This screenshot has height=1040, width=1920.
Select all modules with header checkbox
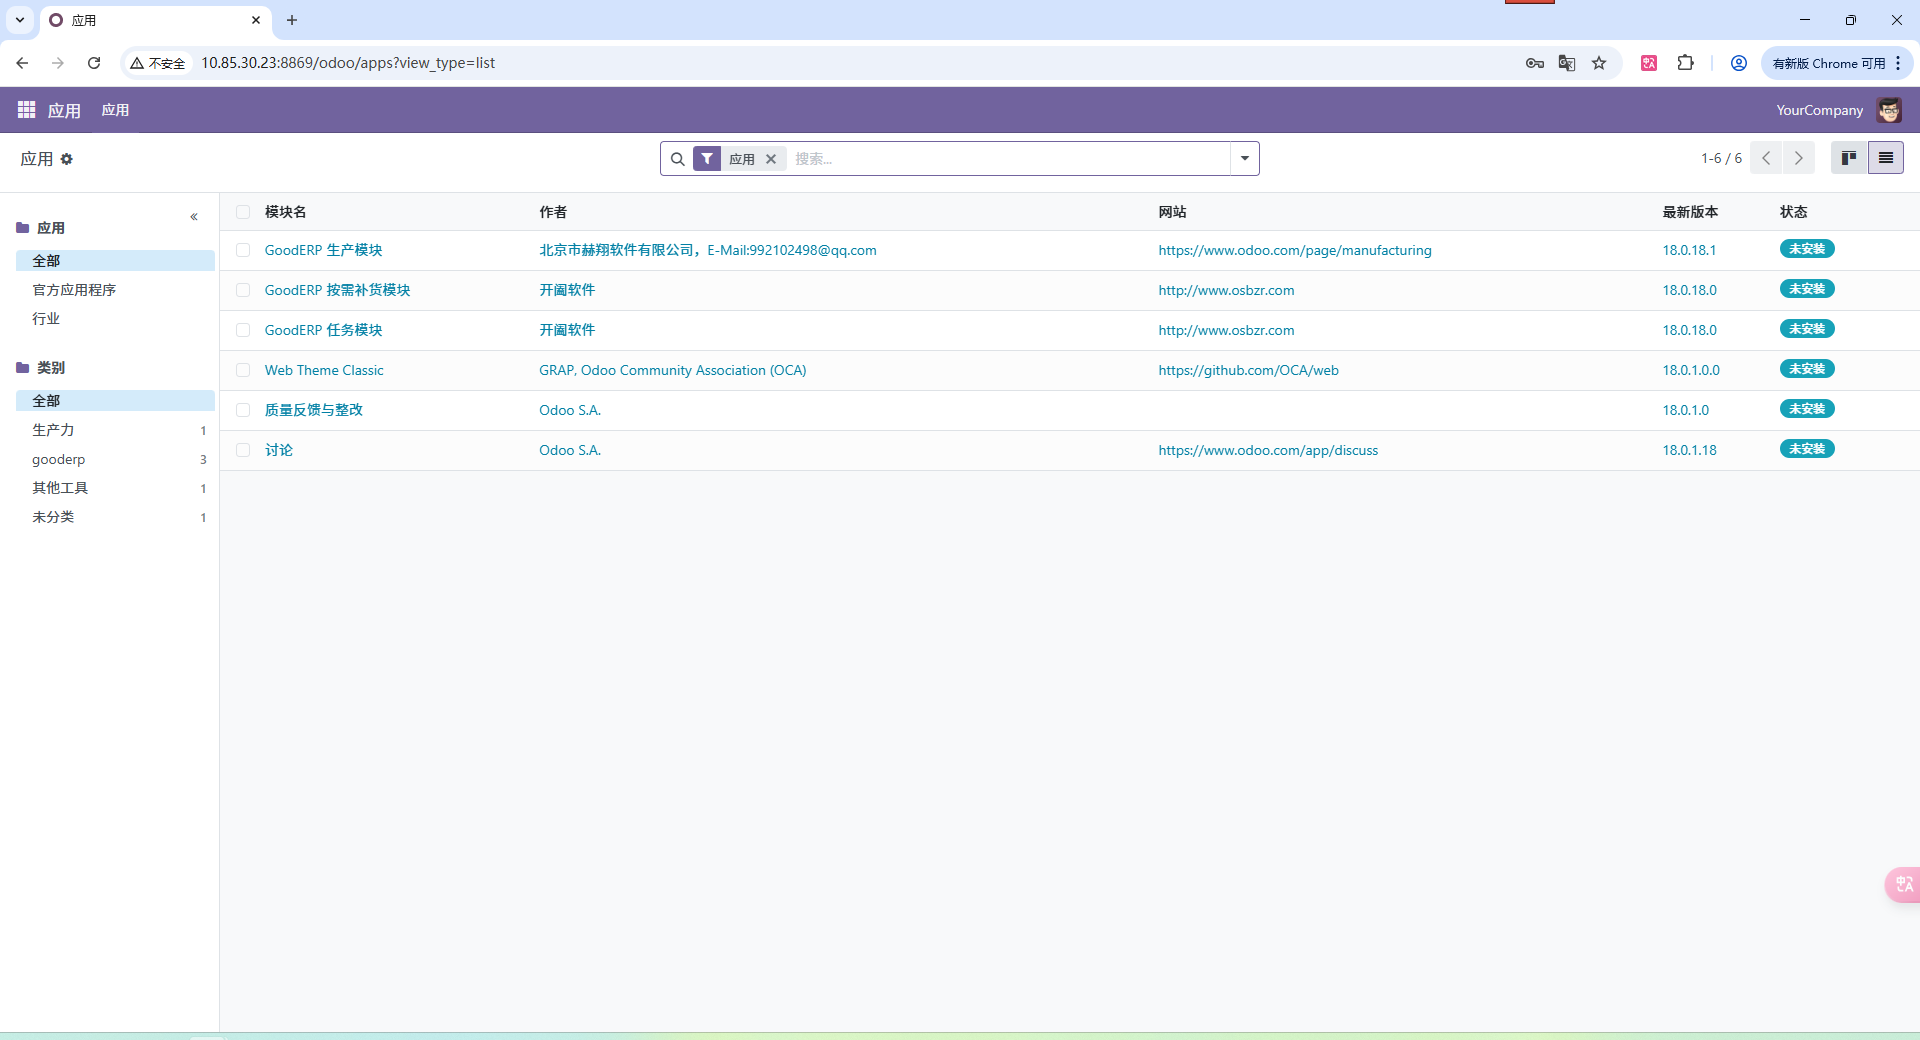click(x=243, y=212)
